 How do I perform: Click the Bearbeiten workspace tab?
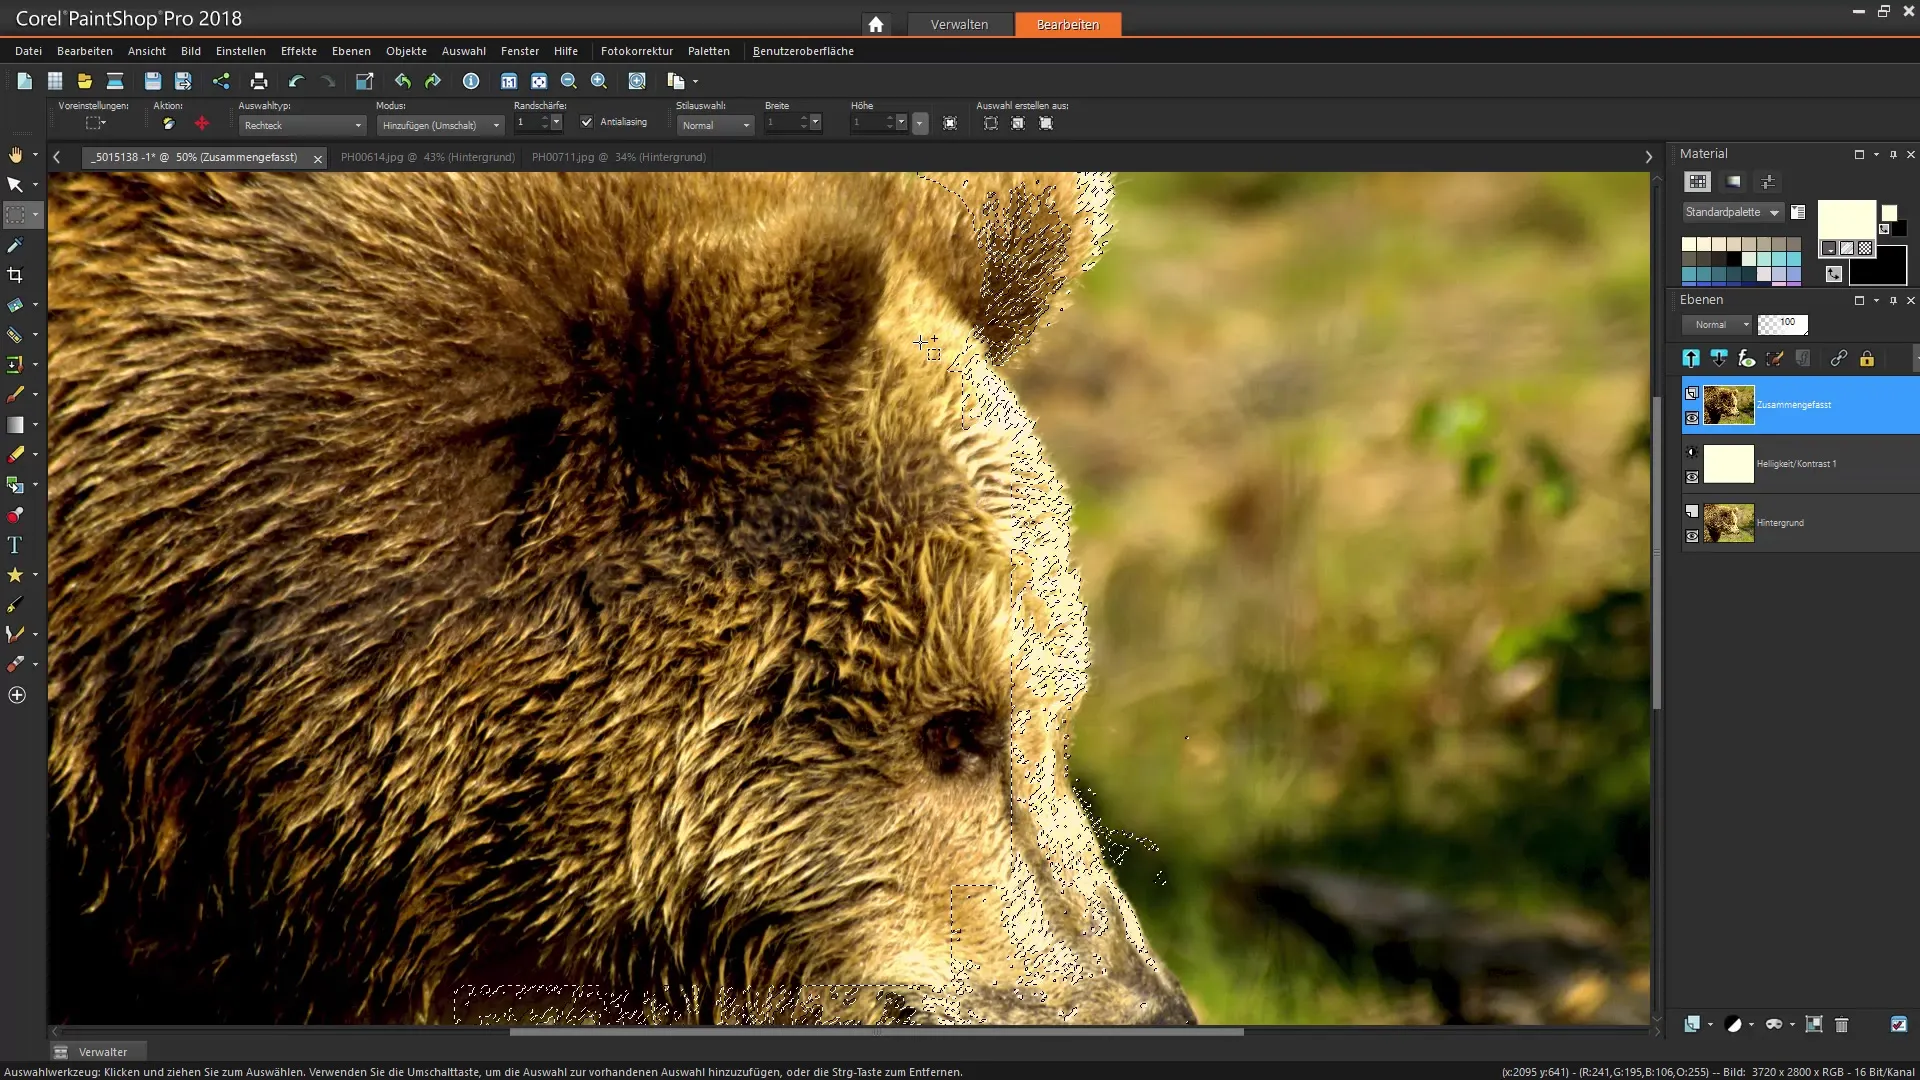click(1067, 24)
